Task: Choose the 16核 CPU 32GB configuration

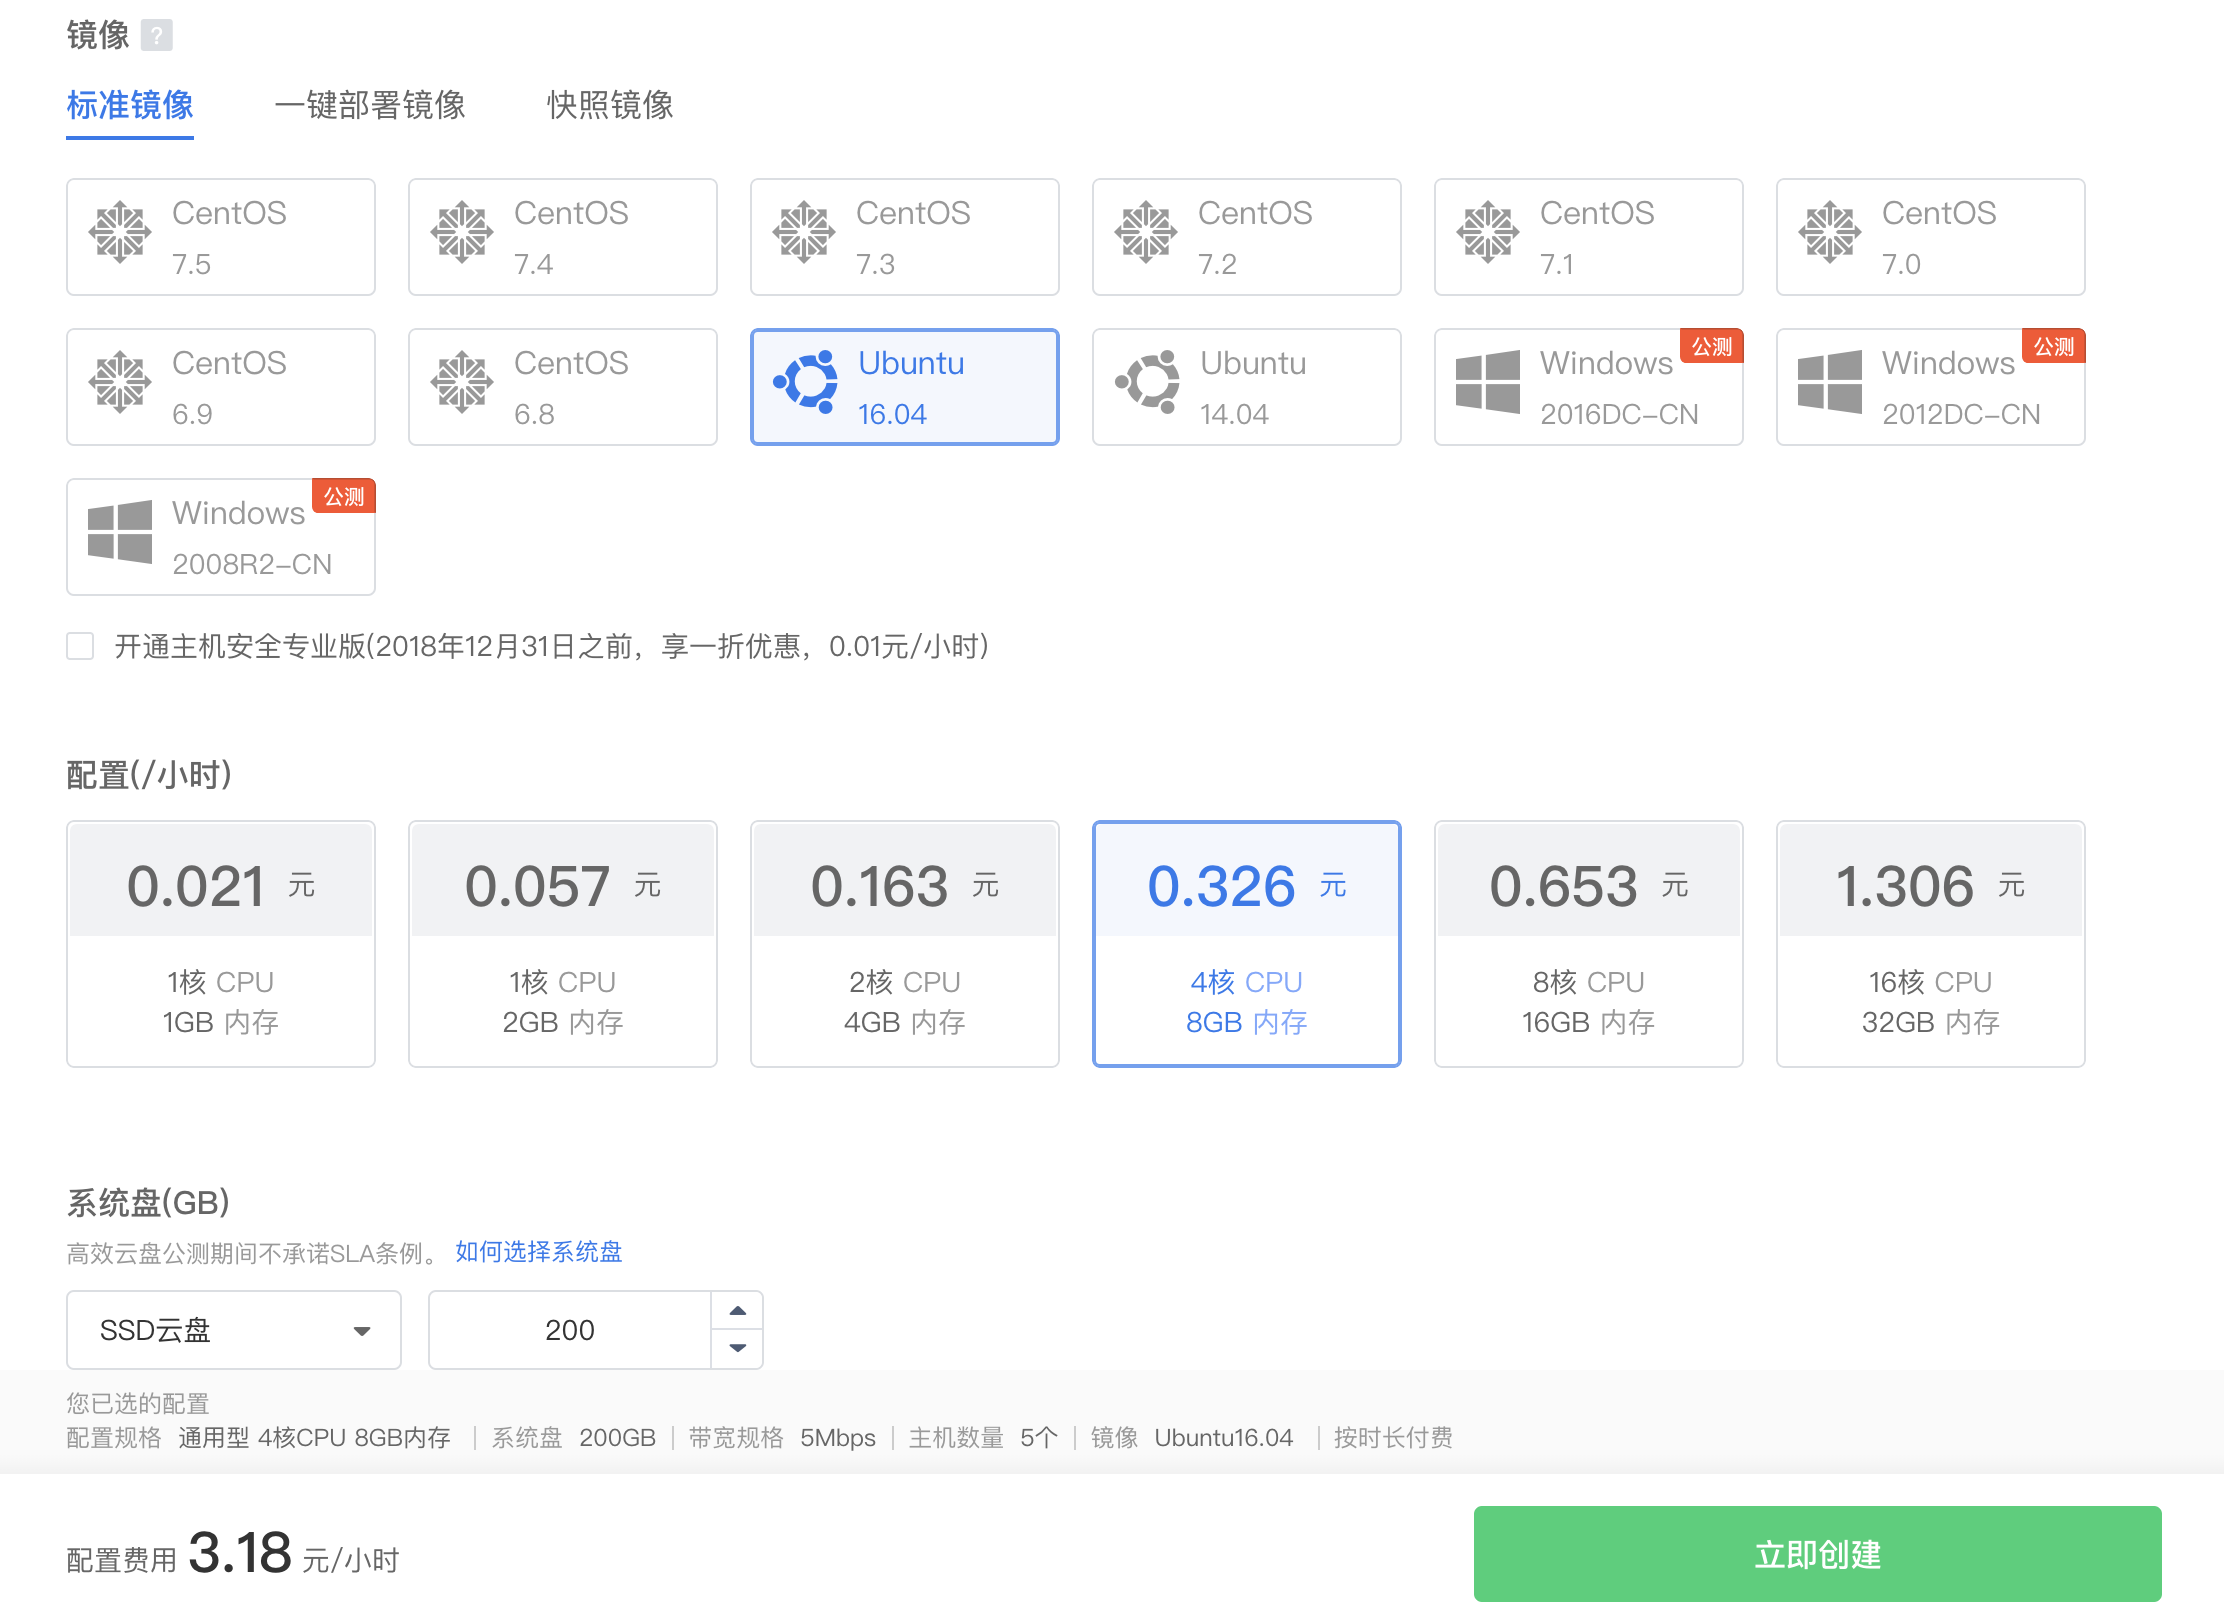Action: [1930, 944]
